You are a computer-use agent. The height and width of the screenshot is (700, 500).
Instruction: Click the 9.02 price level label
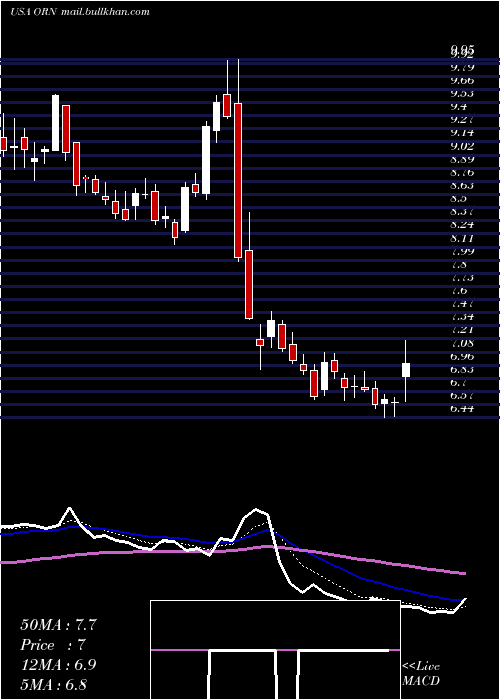click(x=462, y=146)
